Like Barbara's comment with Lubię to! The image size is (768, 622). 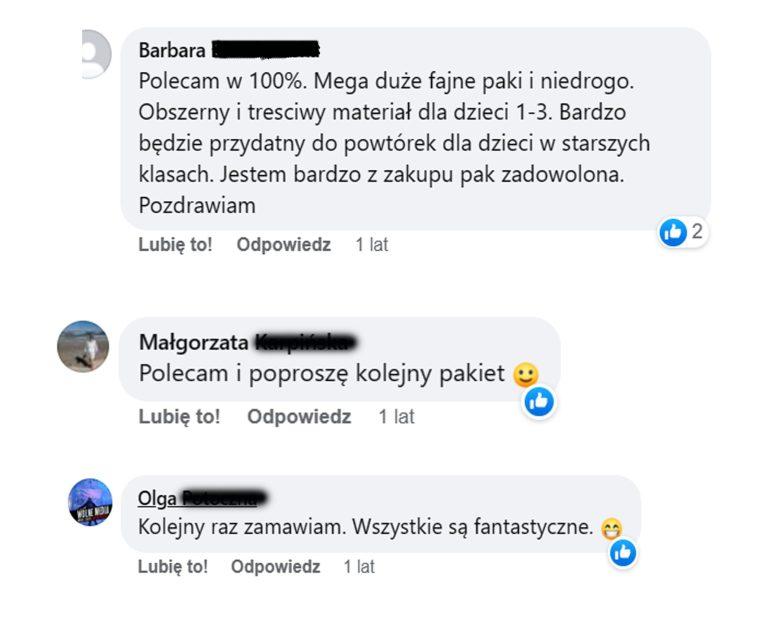point(175,244)
